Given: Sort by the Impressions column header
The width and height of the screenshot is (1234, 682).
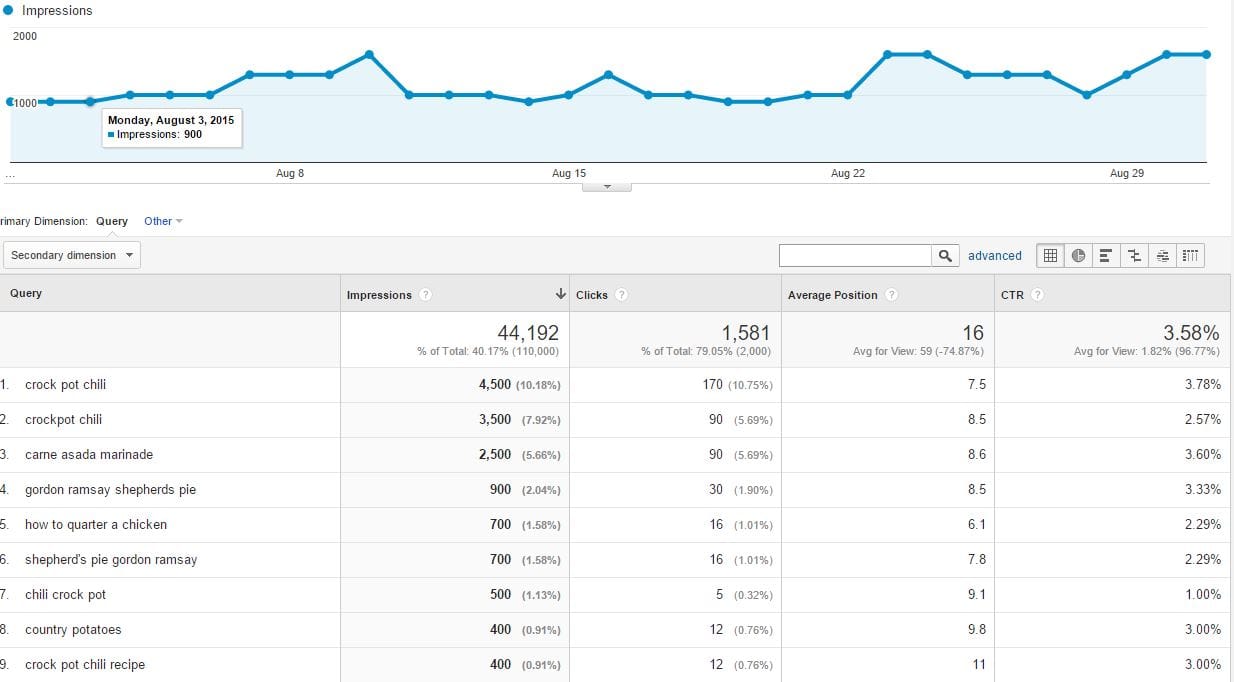Looking at the screenshot, I should coord(379,295).
